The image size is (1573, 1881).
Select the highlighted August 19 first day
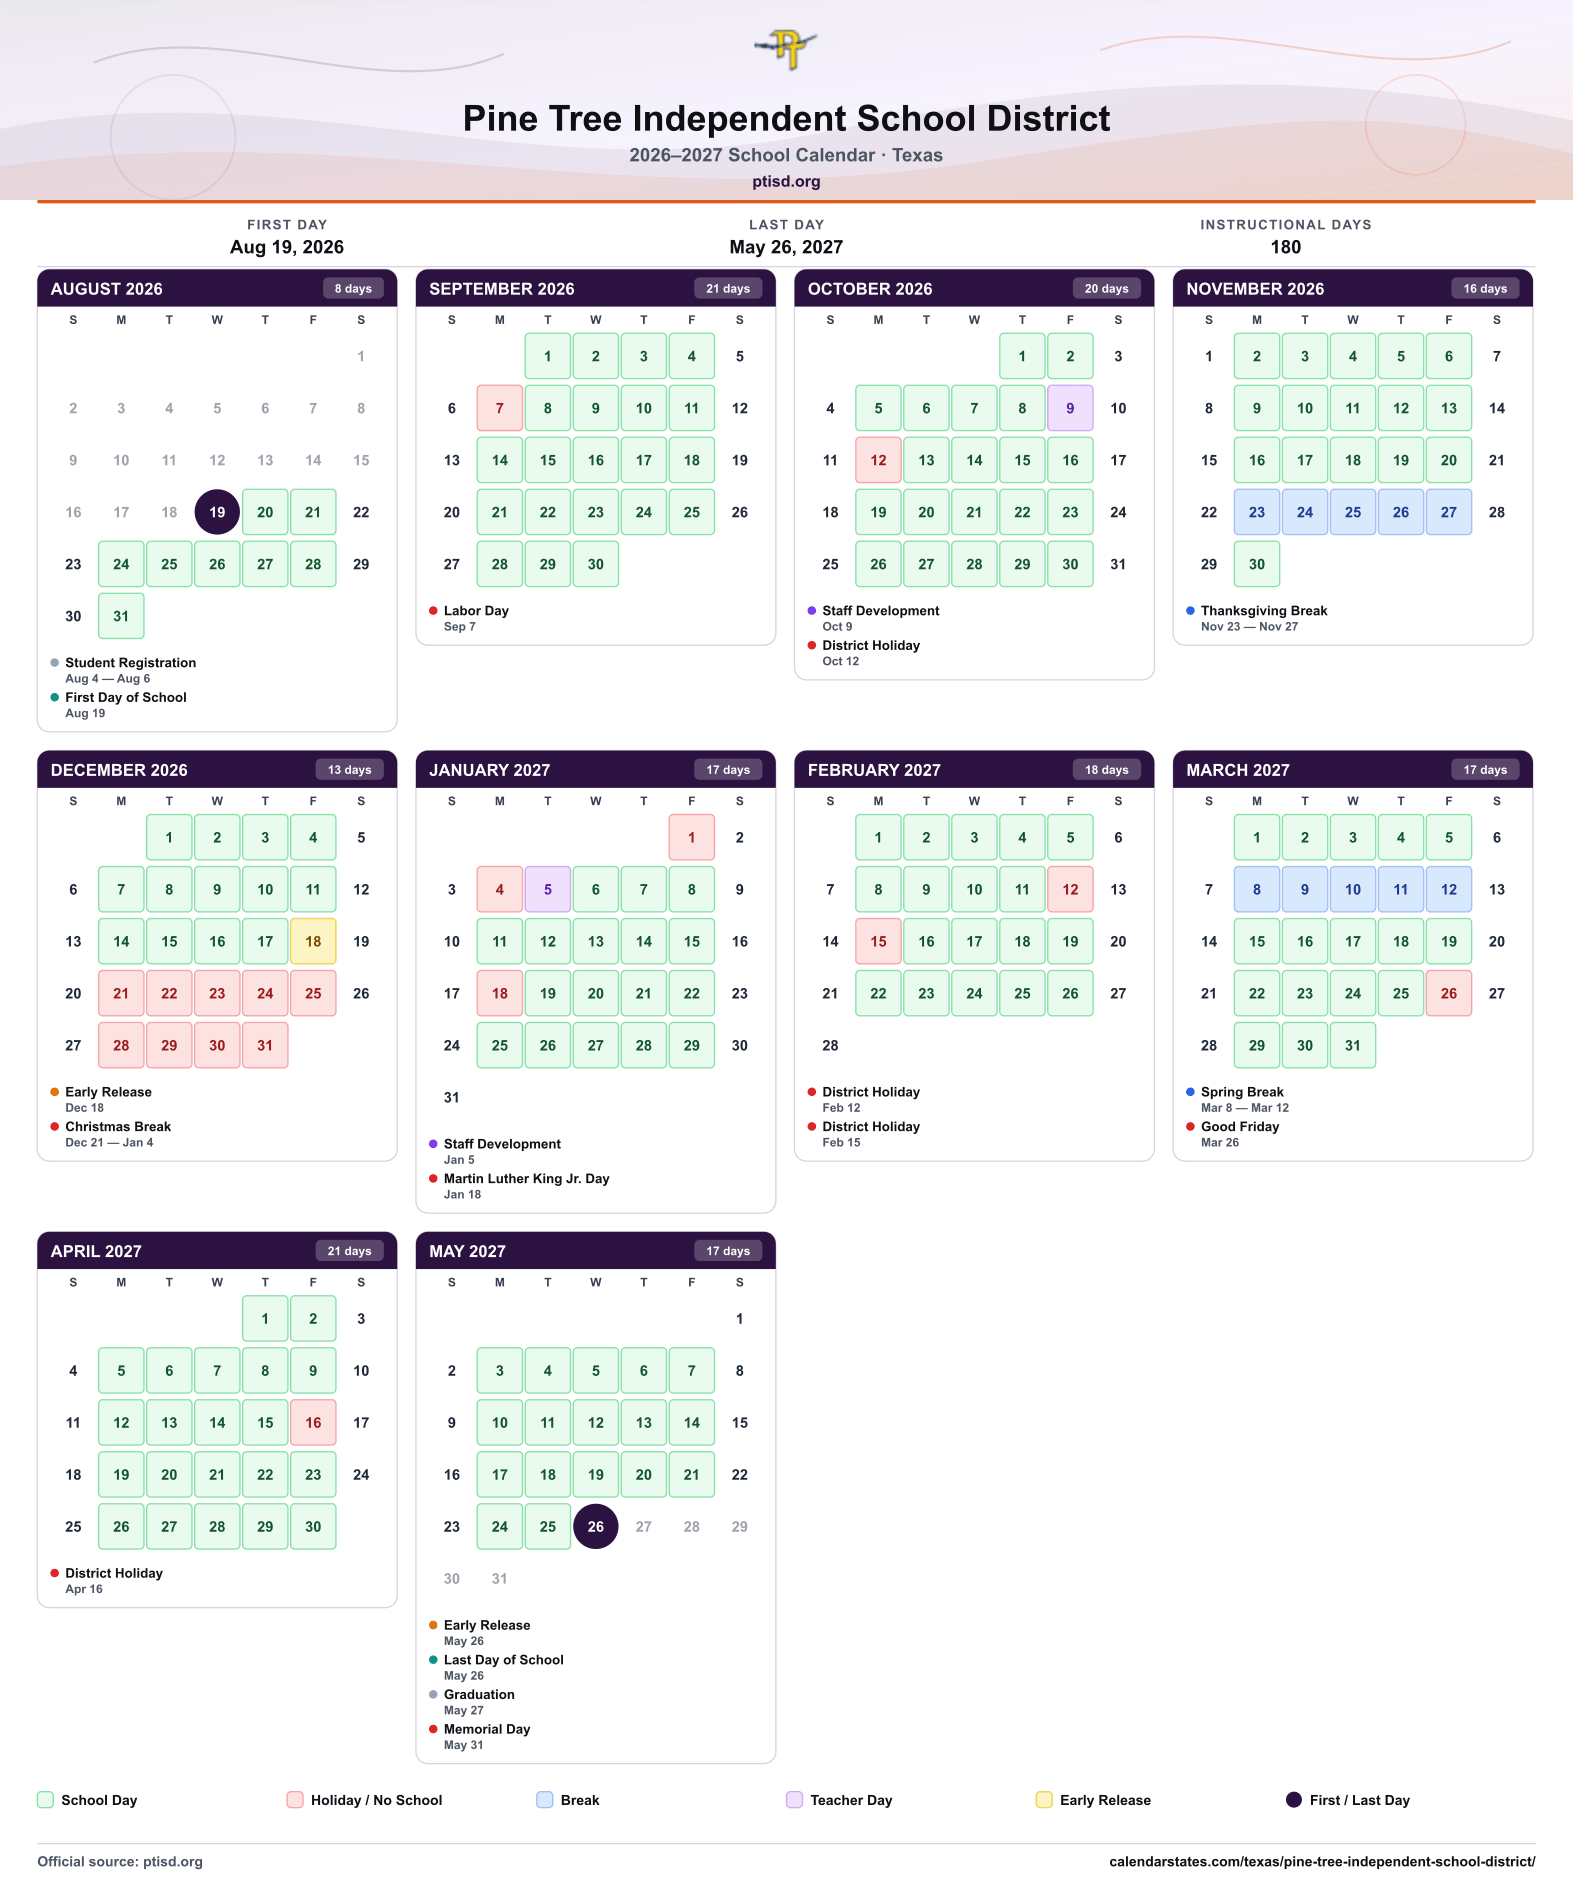[217, 512]
